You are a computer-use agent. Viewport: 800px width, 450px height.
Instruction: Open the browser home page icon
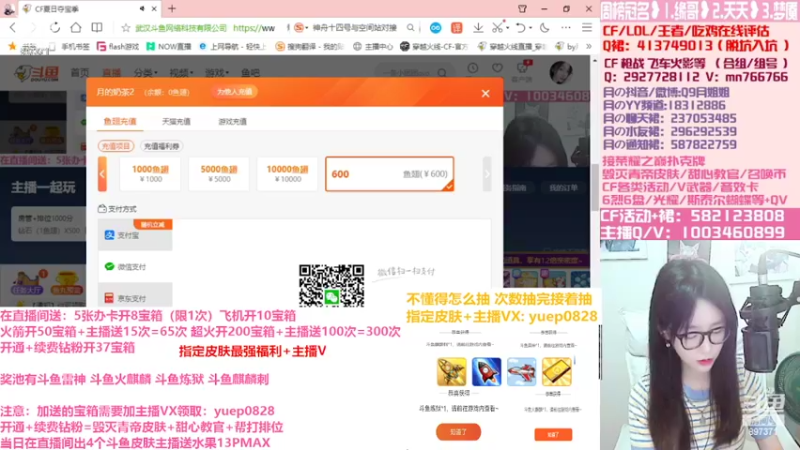pyautogui.click(x=76, y=28)
